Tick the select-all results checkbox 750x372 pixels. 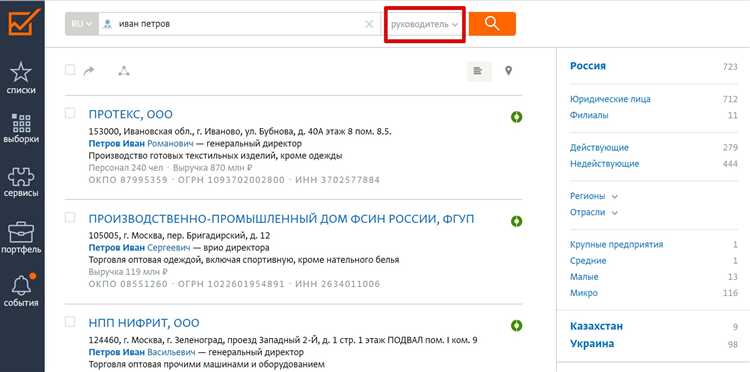pyautogui.click(x=70, y=70)
